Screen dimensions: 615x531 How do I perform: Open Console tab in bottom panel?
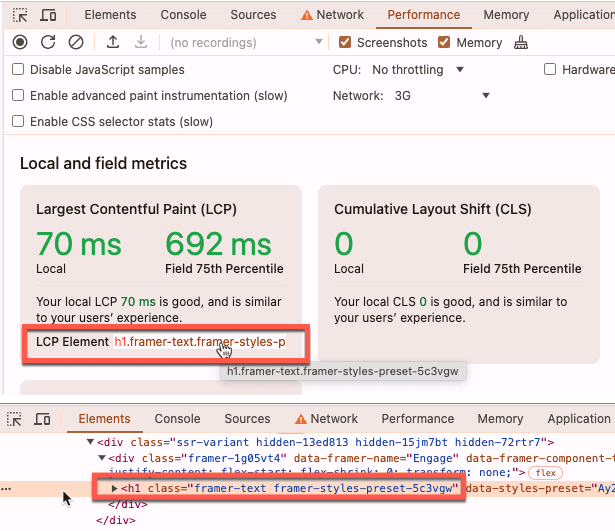coord(177,419)
